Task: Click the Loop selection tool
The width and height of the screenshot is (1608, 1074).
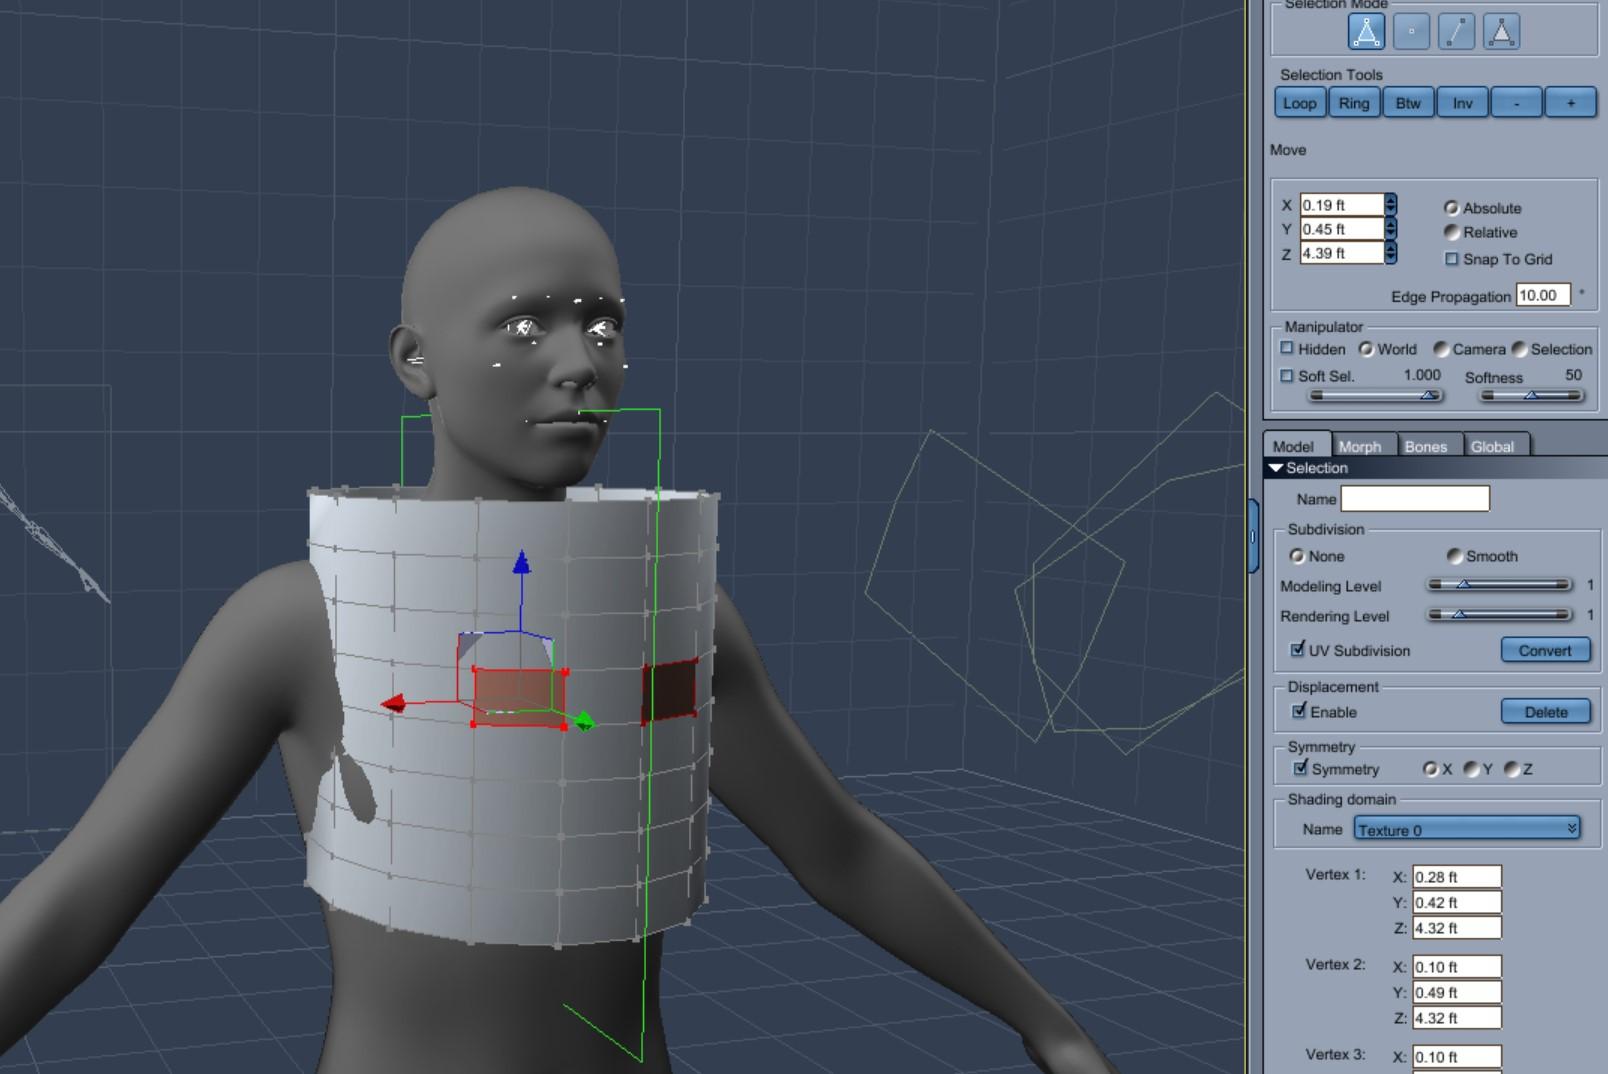Action: pyautogui.click(x=1300, y=103)
